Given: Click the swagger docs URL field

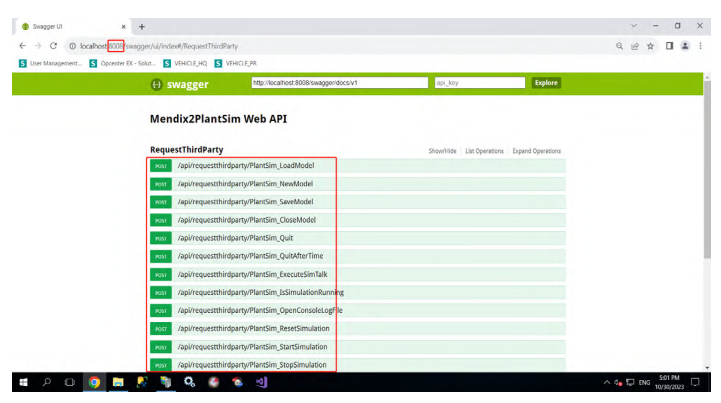Looking at the screenshot, I should point(339,83).
